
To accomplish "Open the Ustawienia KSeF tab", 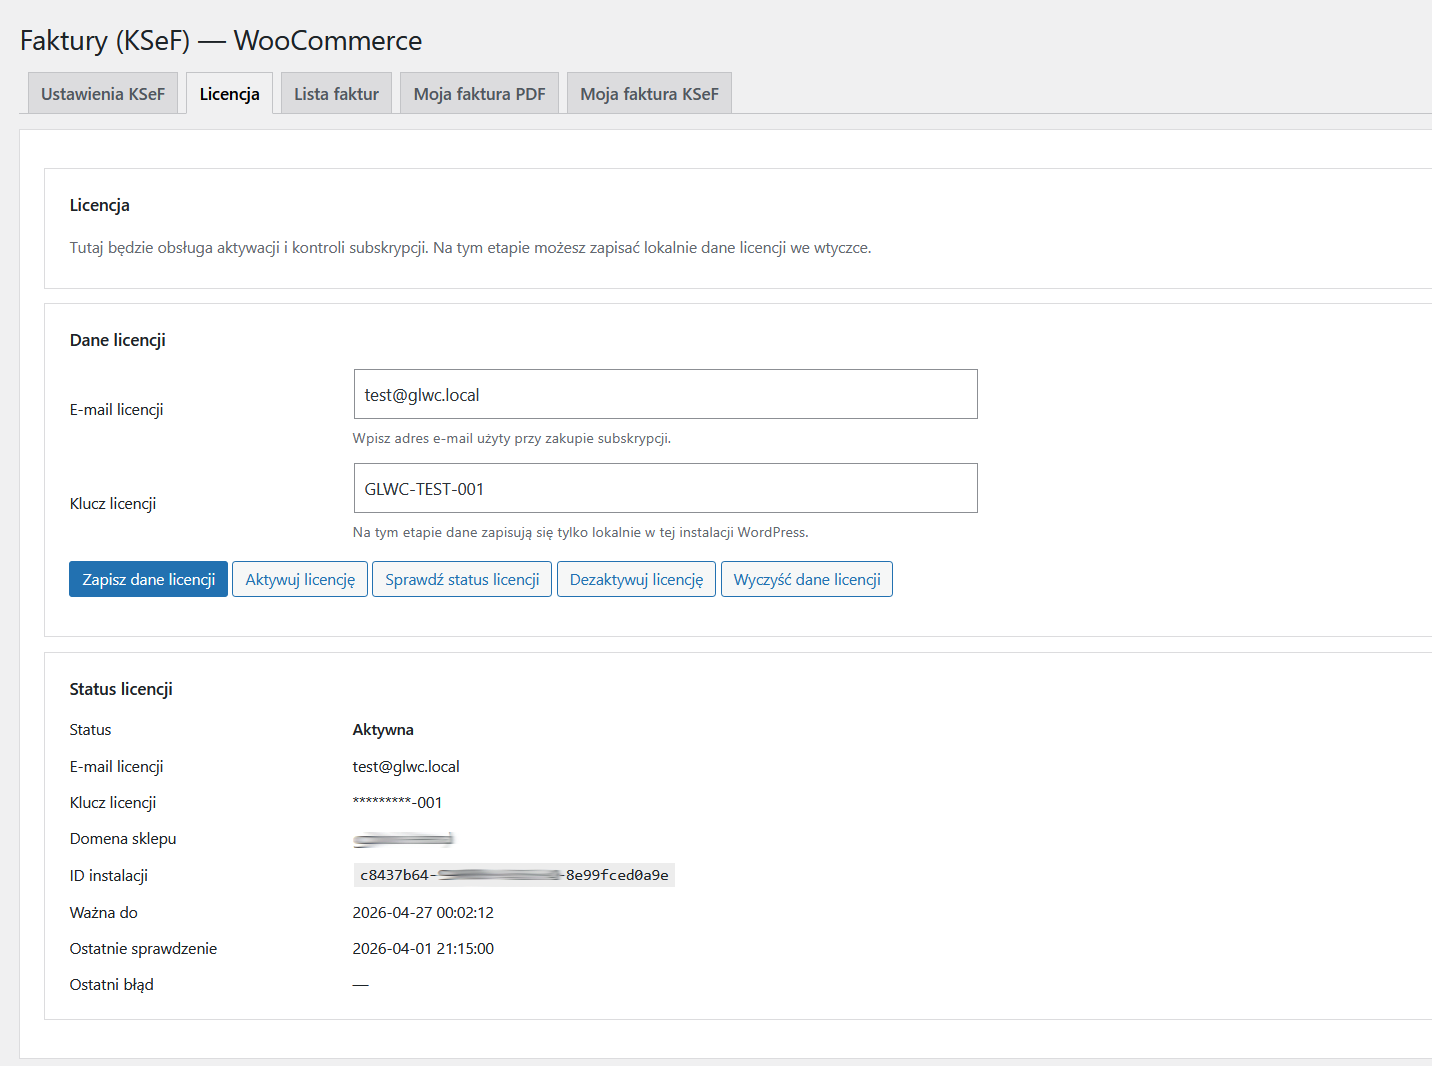I will pyautogui.click(x=103, y=94).
